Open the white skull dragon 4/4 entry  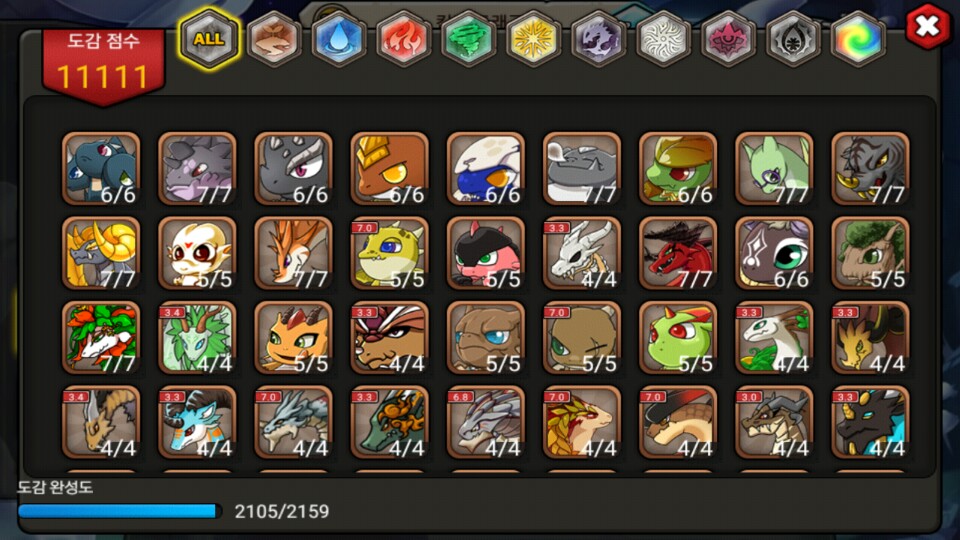point(582,253)
